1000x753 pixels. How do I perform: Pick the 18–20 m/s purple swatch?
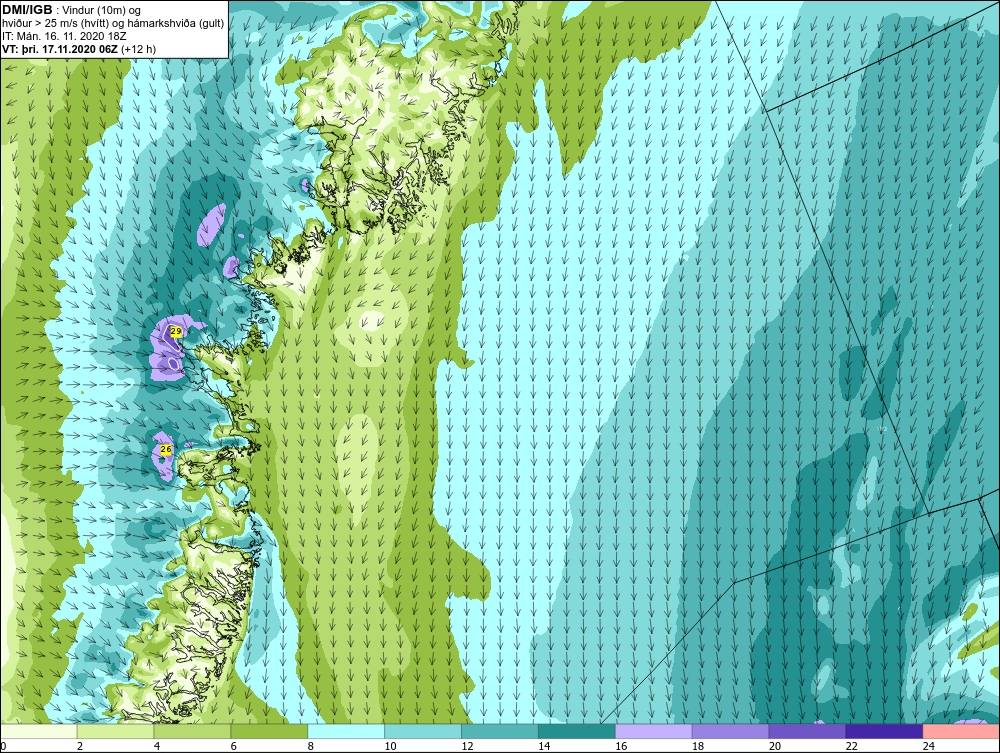coord(730,731)
